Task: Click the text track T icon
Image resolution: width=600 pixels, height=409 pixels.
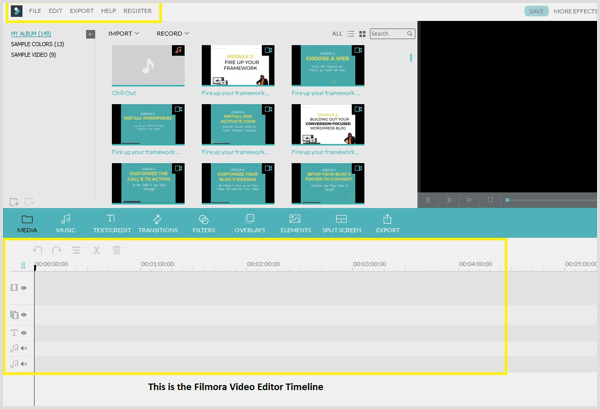Action: (14, 332)
